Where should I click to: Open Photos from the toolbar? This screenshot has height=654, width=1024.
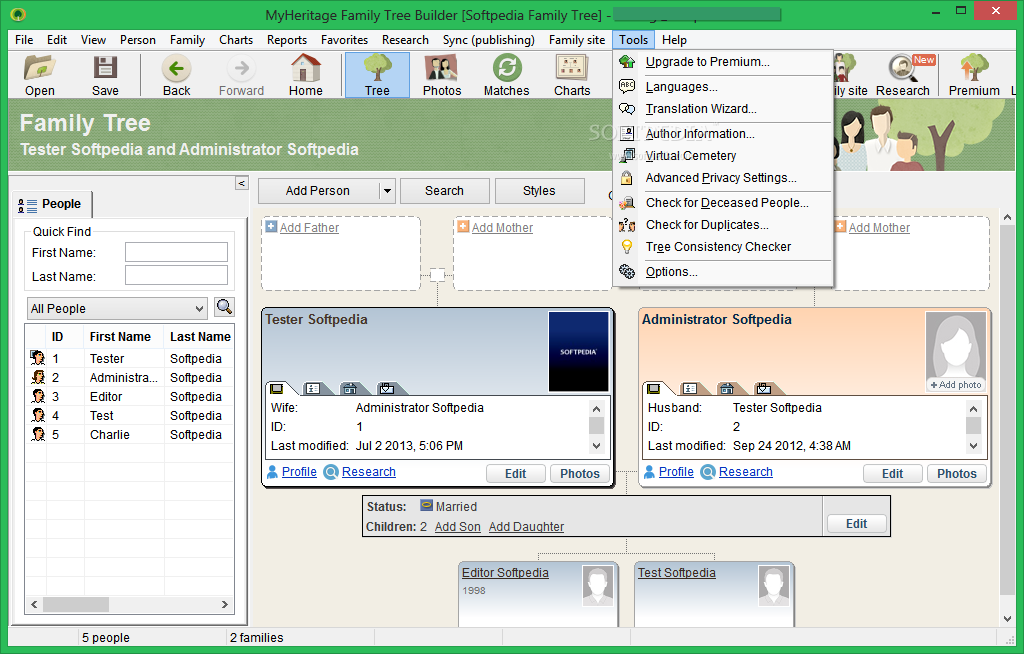coord(441,75)
